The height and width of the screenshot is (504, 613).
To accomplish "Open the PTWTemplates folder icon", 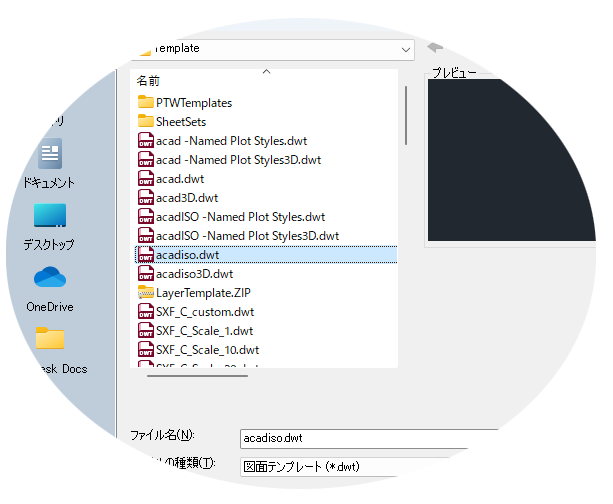I will [x=145, y=102].
